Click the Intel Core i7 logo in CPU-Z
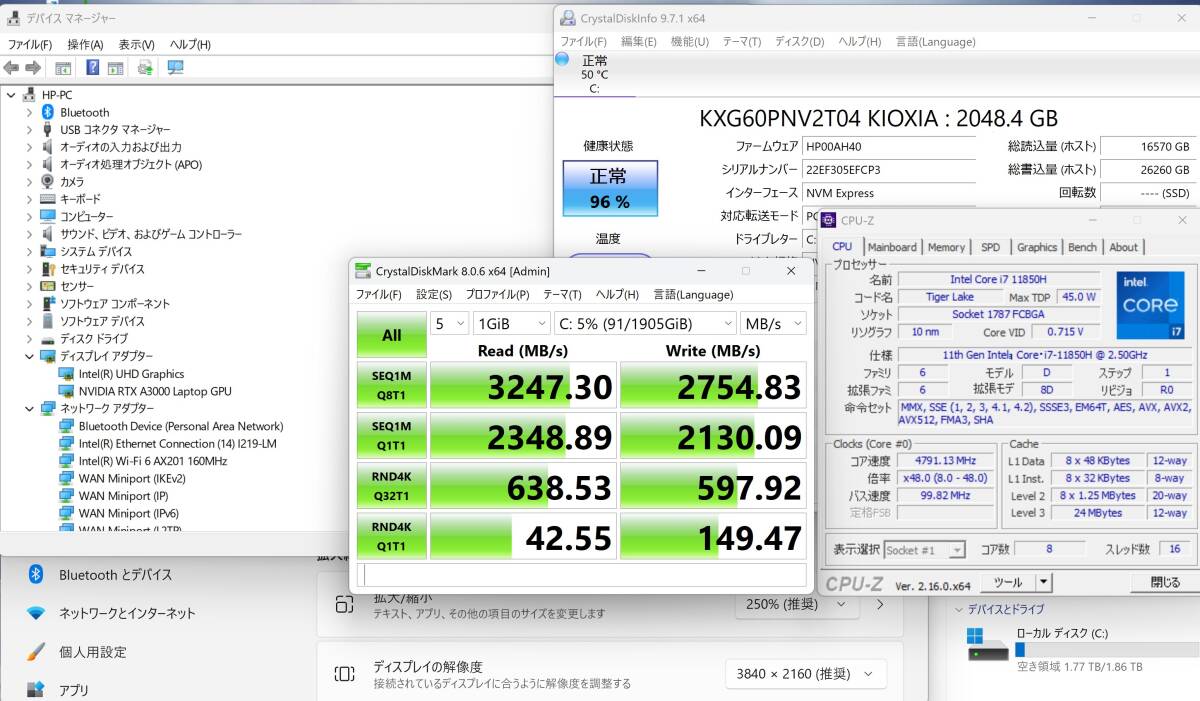The image size is (1200, 701). coord(1150,305)
